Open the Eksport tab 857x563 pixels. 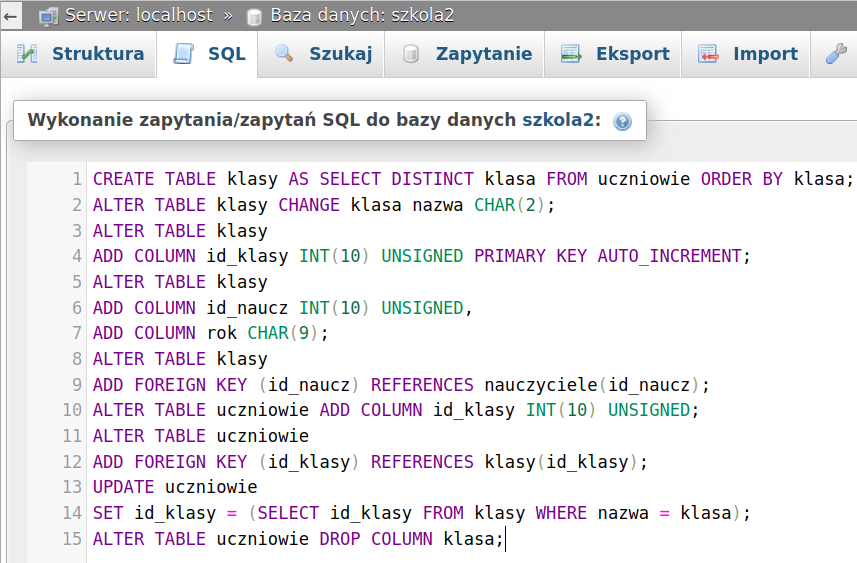(613, 54)
